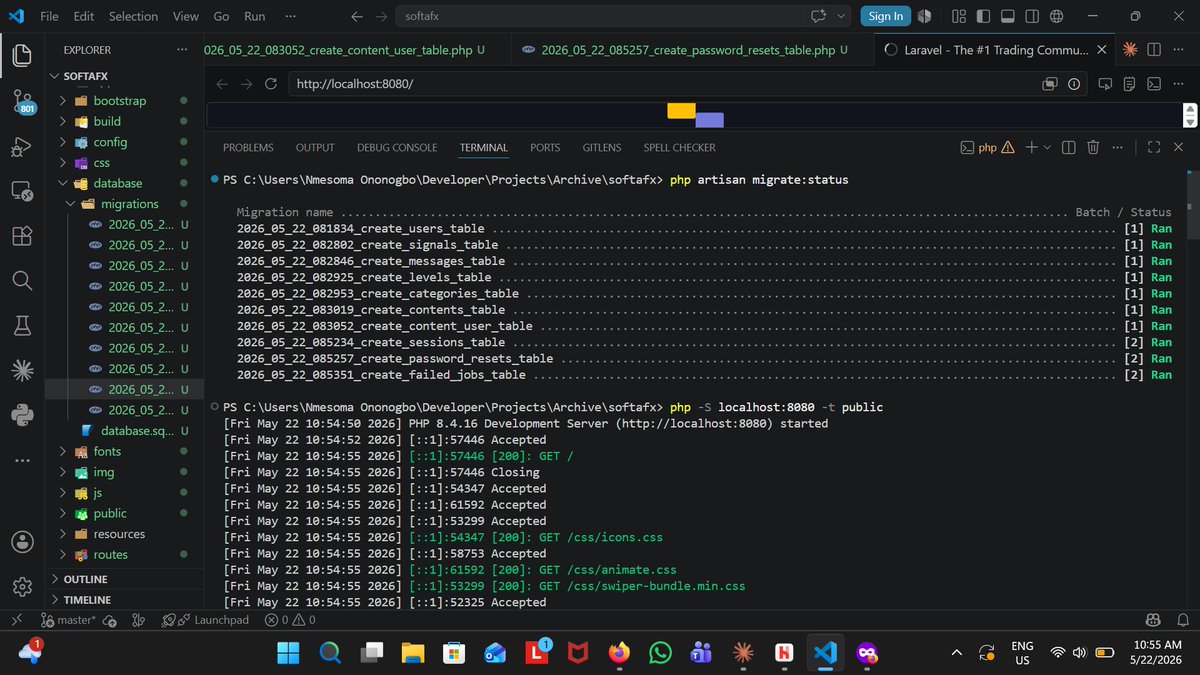Click the browser toolbar terminal icon
The image size is (1200, 675).
pyautogui.click(x=1153, y=84)
